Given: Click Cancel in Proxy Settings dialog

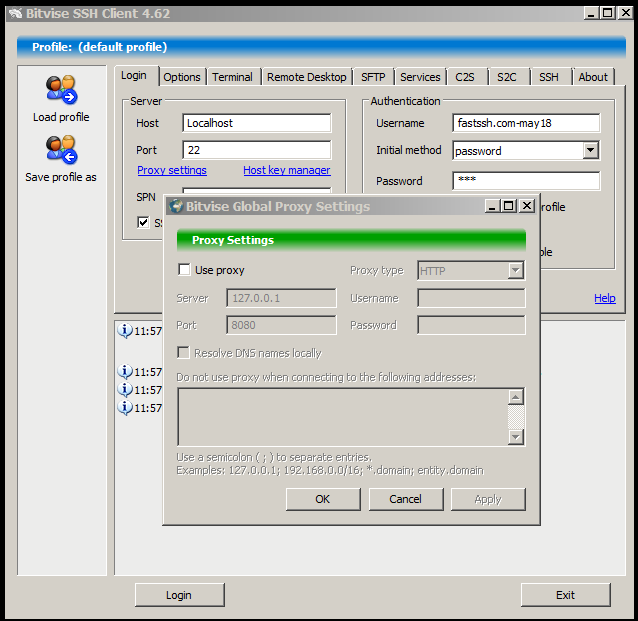Looking at the screenshot, I should click(406, 499).
